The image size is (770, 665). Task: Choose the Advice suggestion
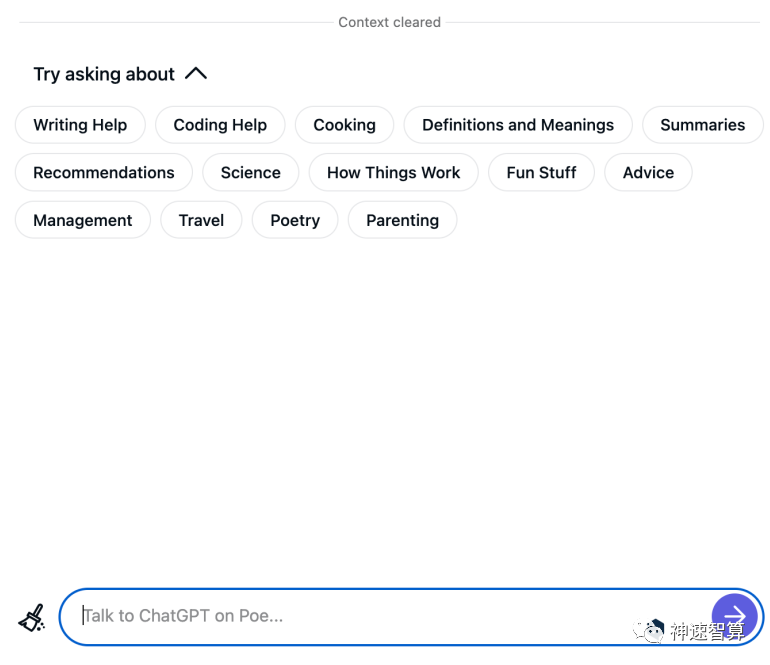tap(648, 172)
